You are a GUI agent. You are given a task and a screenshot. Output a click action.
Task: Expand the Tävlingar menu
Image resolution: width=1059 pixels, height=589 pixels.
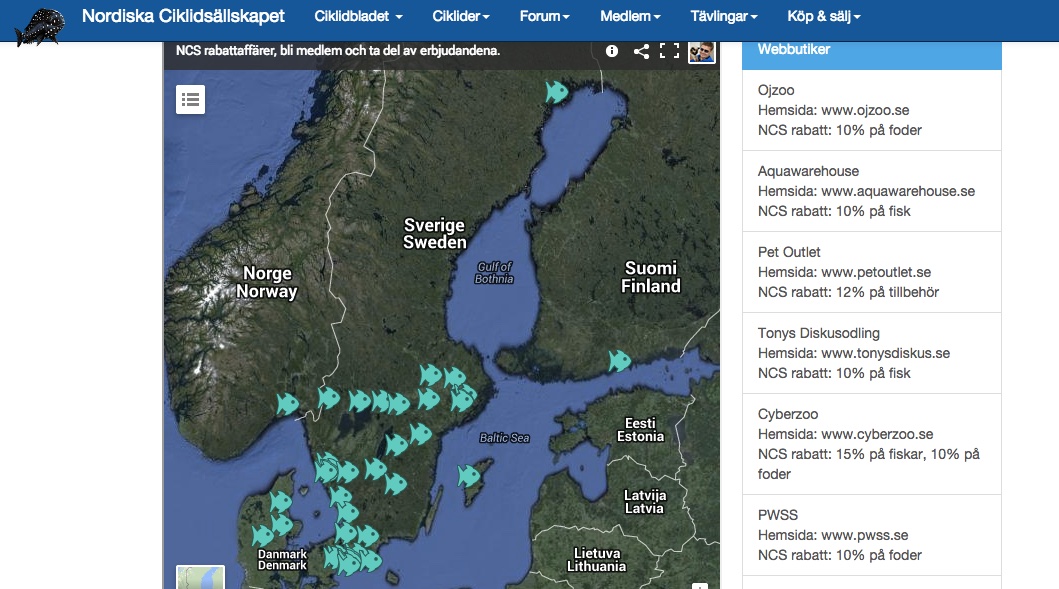(723, 16)
